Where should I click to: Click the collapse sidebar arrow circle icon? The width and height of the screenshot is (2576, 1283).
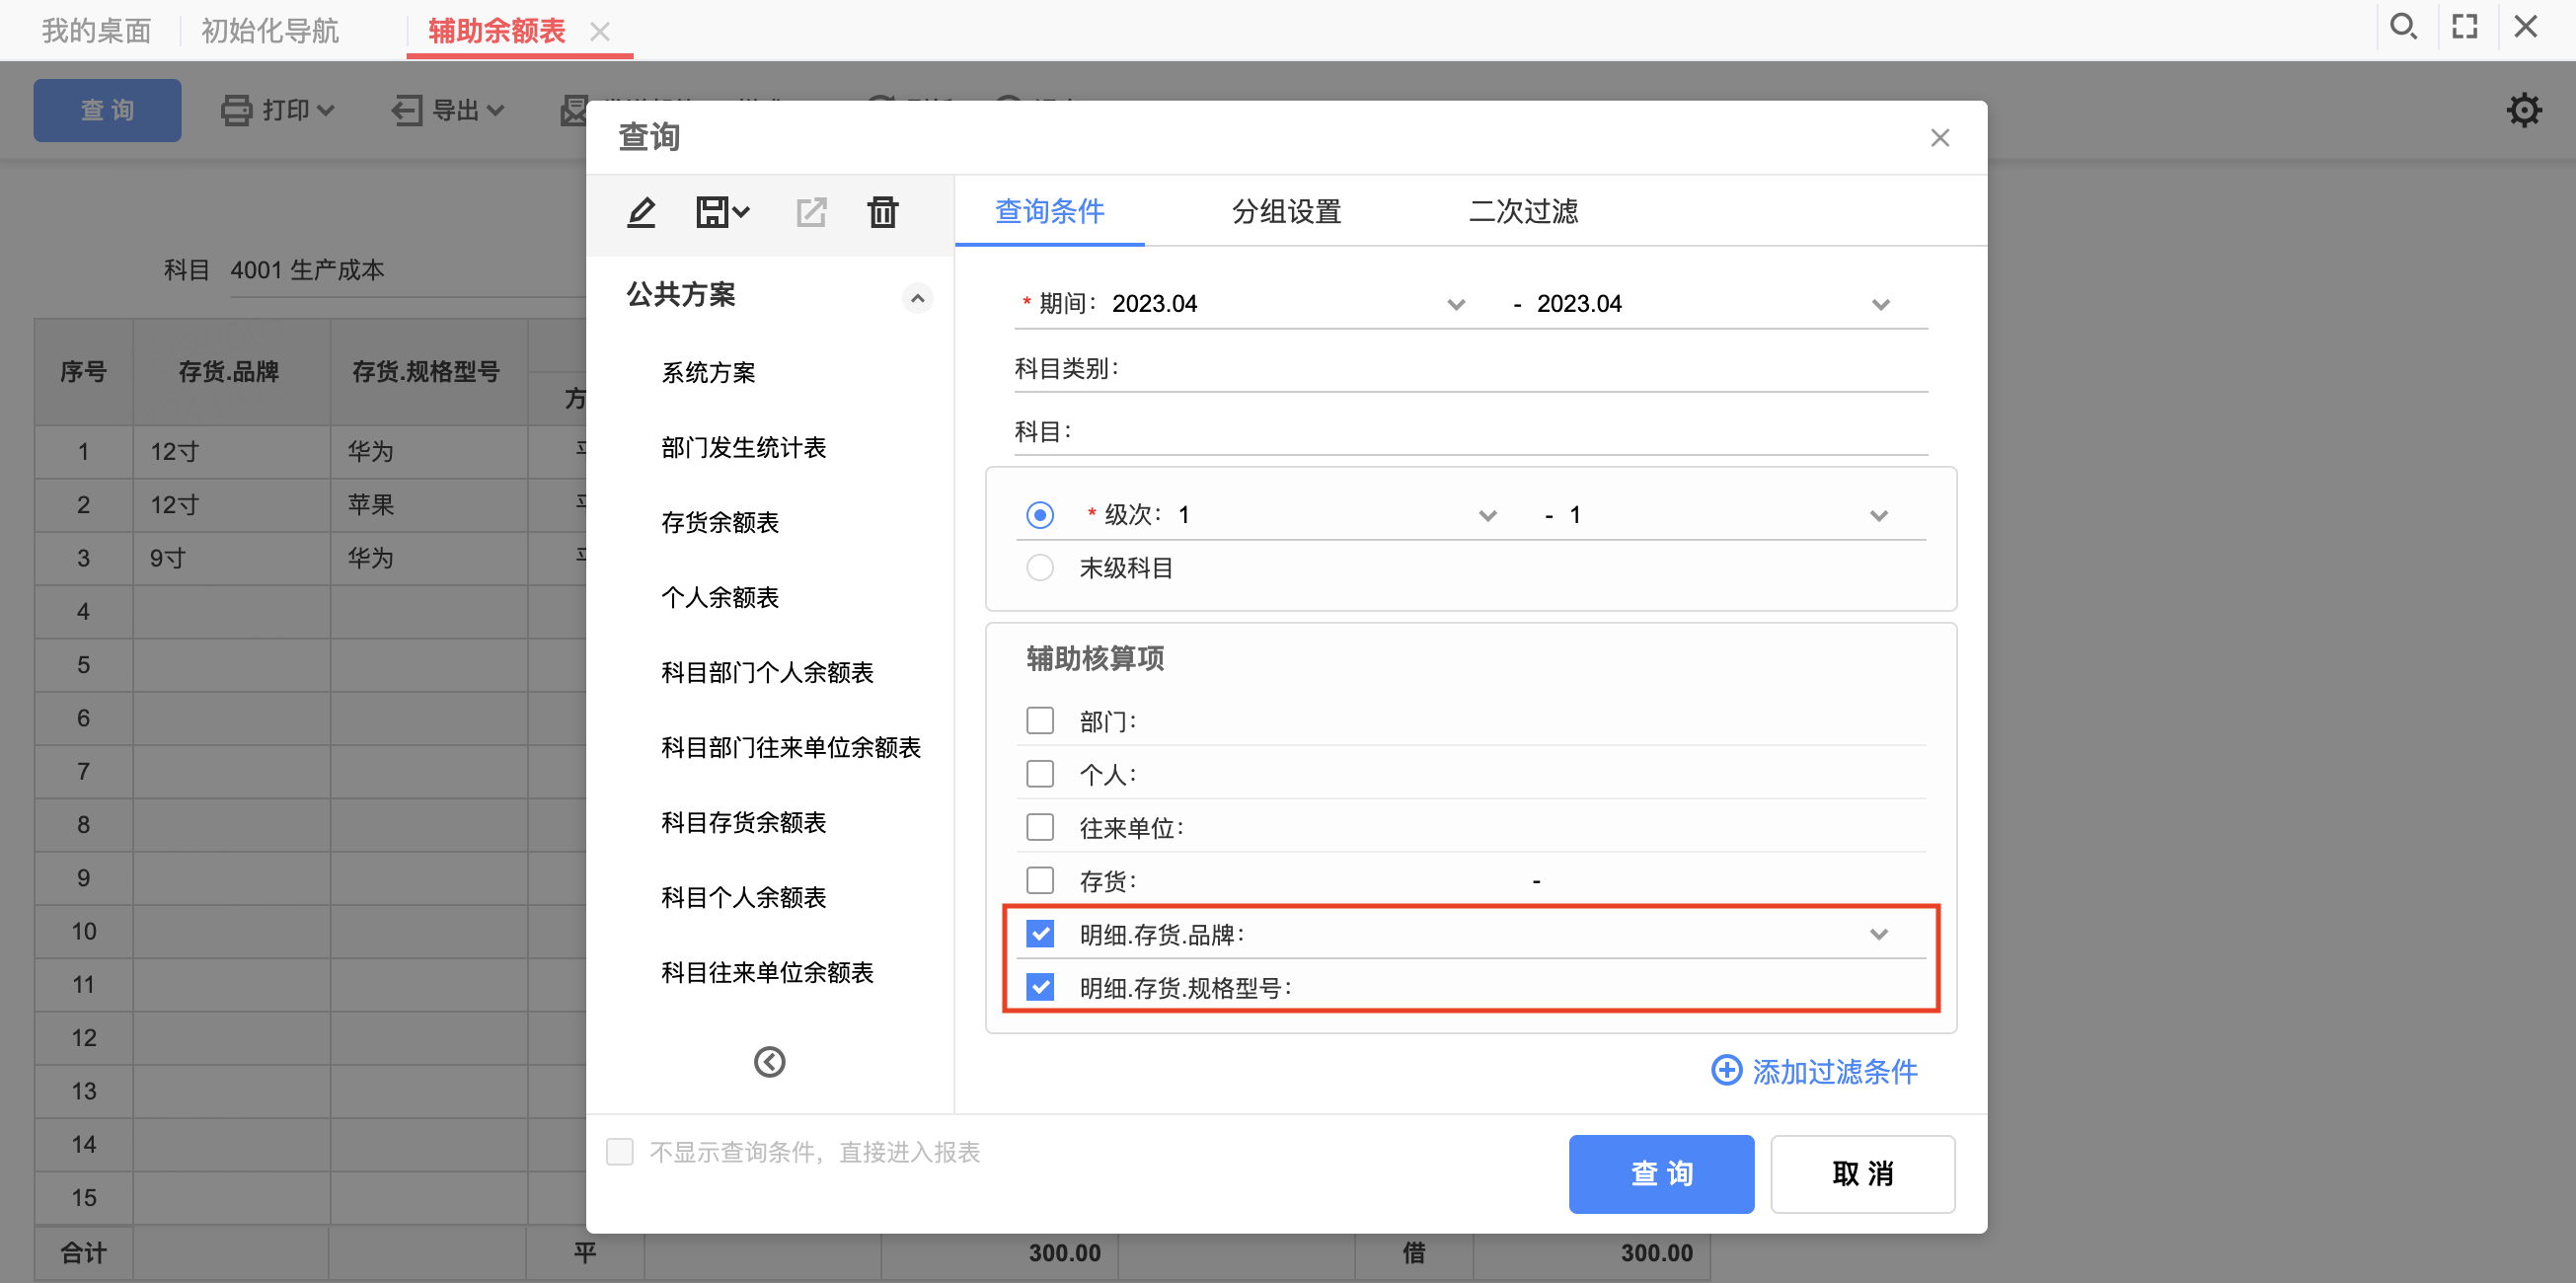point(769,1061)
